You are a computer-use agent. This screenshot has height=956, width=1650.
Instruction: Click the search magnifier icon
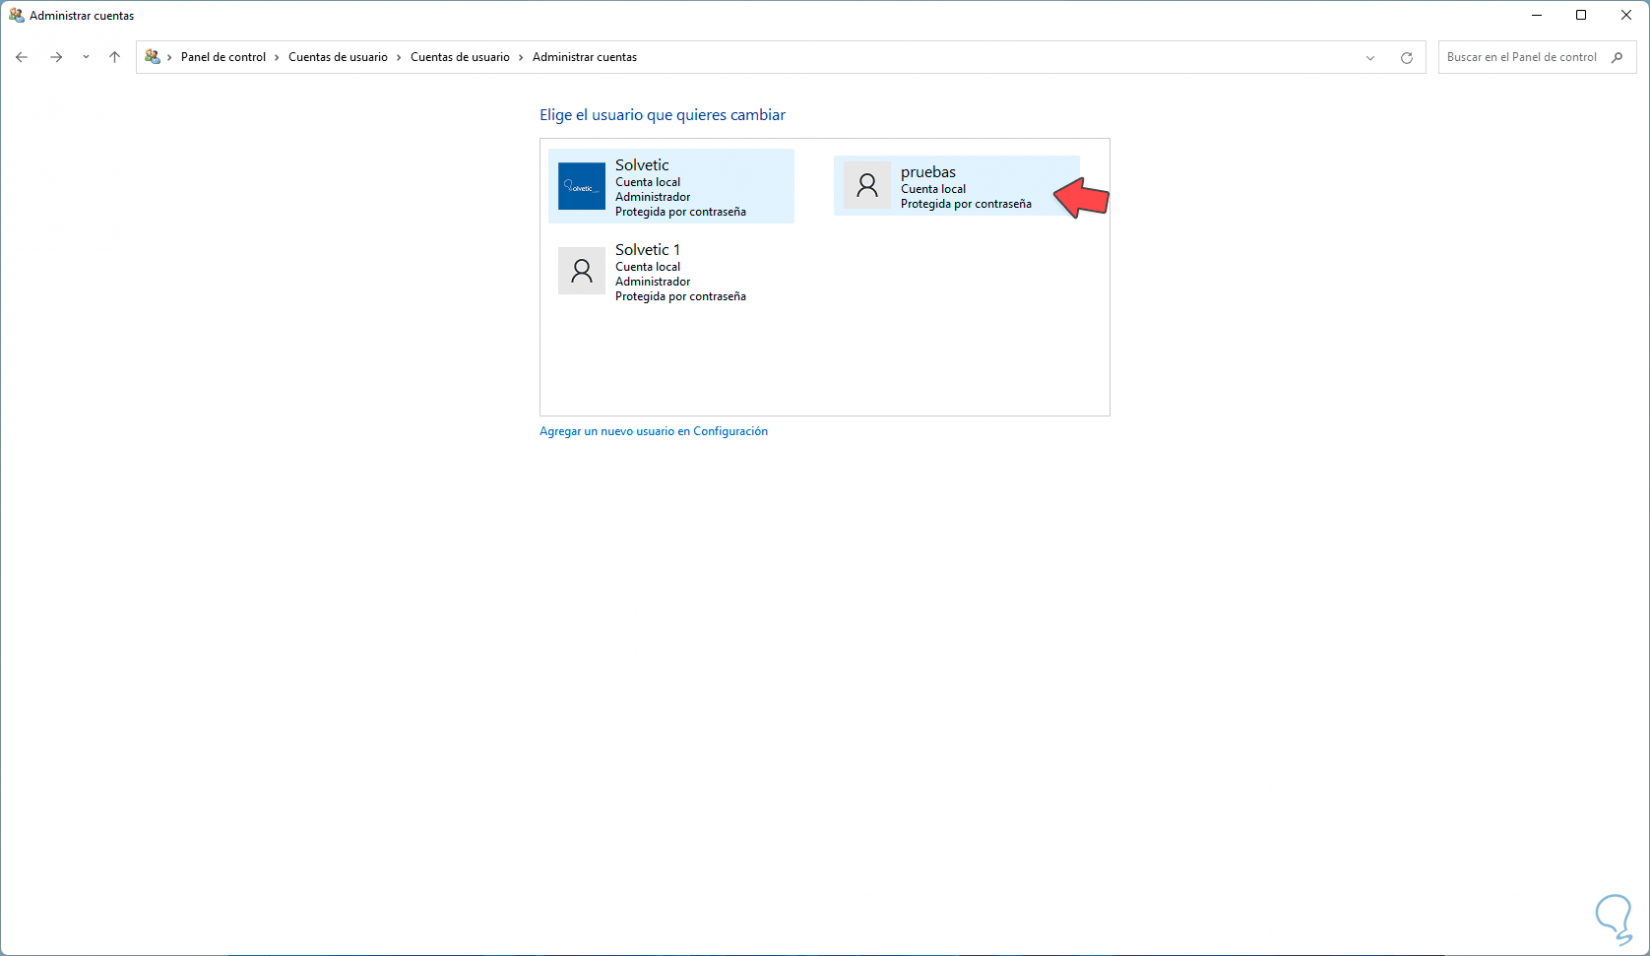1617,57
